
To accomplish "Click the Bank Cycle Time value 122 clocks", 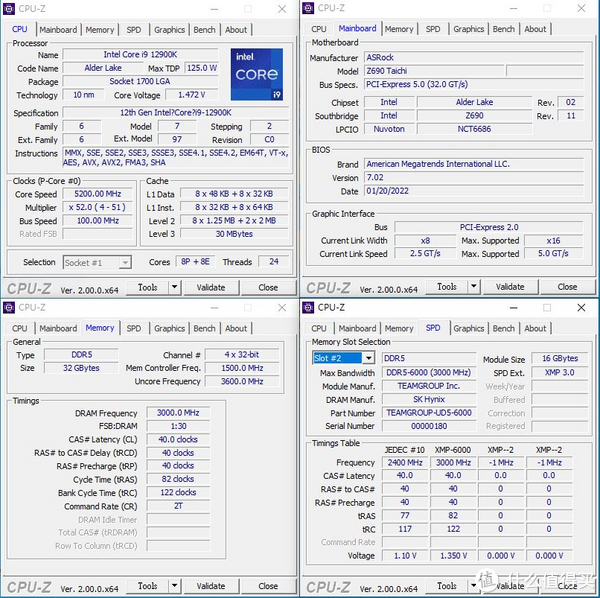I will pyautogui.click(x=178, y=492).
